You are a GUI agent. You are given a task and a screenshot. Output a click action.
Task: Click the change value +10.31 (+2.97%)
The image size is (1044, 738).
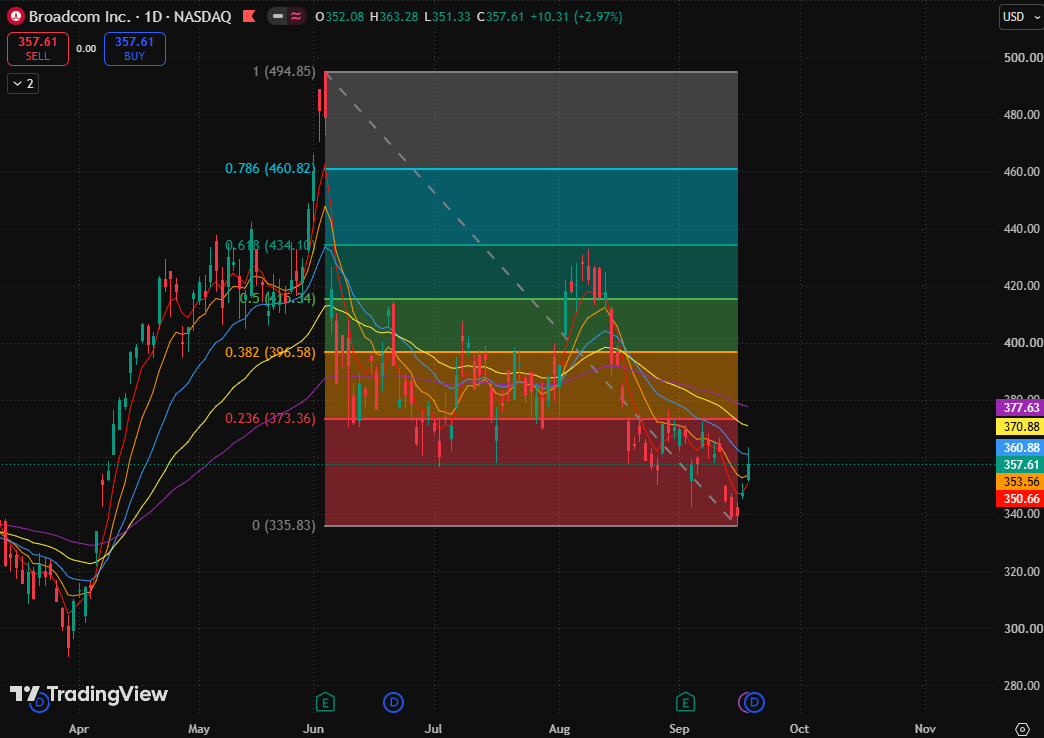tap(576, 17)
